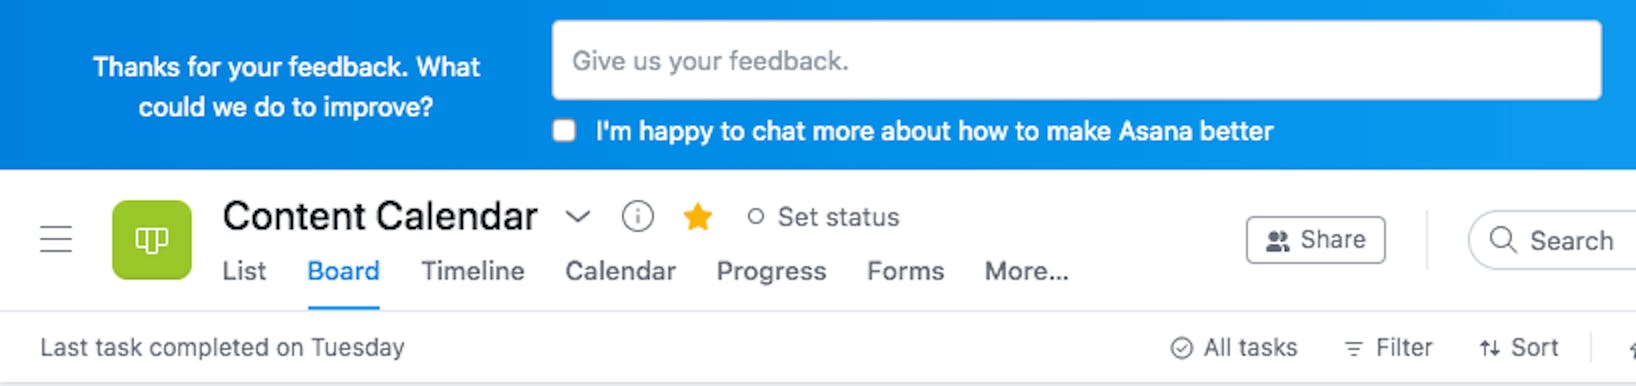
Task: Click the Sort arrows icon
Action: [x=1490, y=348]
